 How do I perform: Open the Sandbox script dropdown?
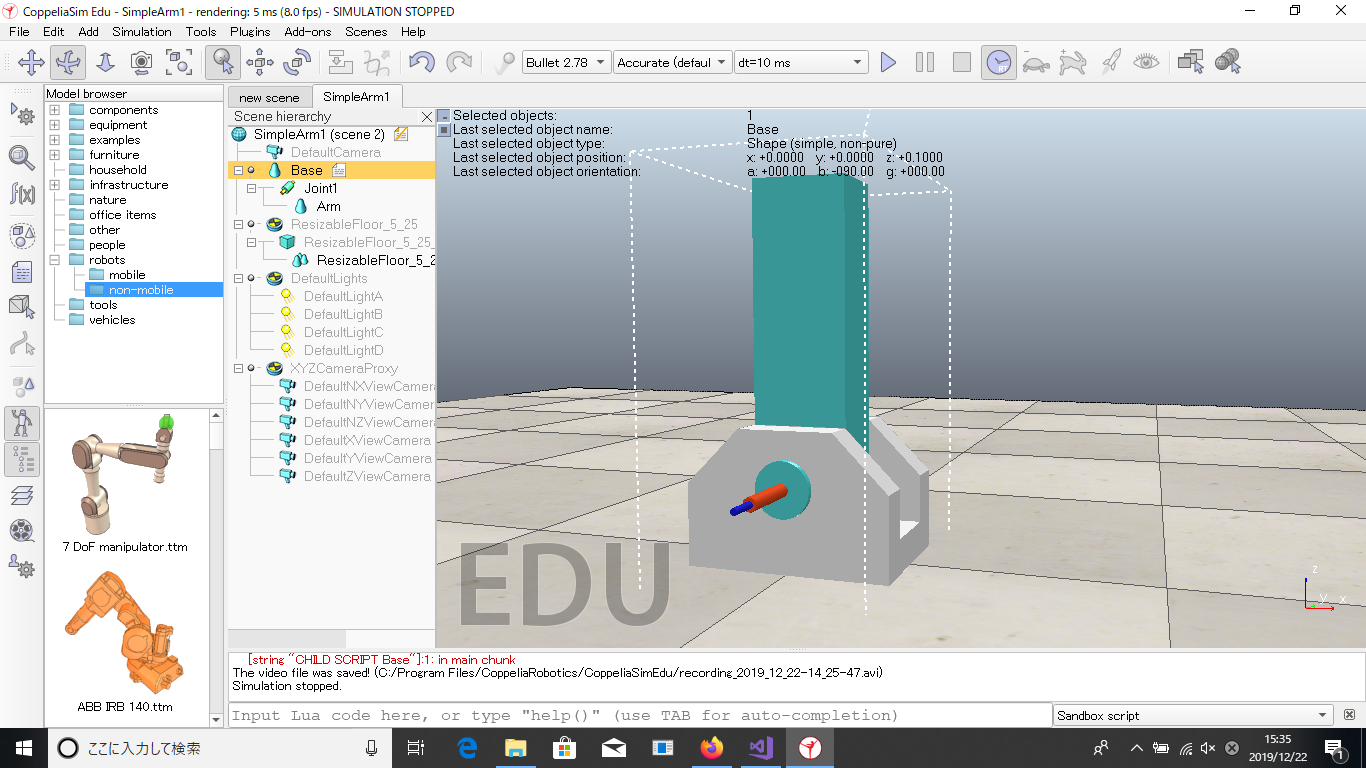tap(1194, 715)
